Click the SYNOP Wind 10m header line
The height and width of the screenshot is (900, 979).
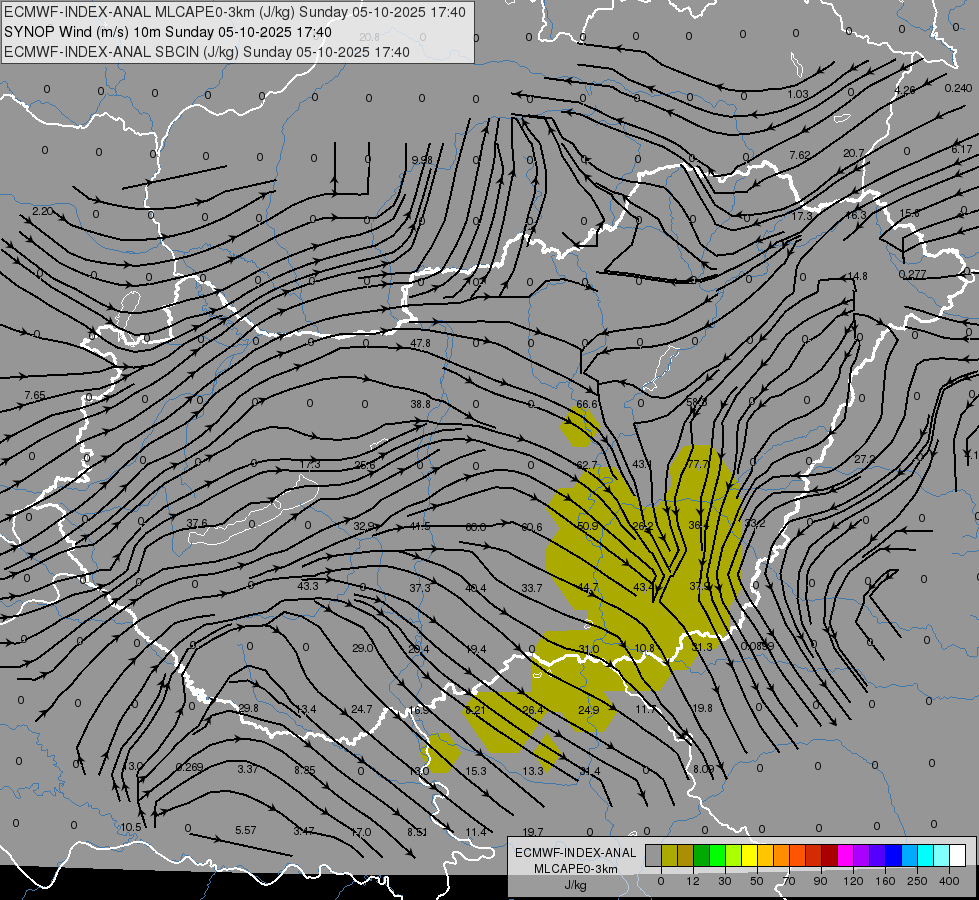tap(167, 32)
